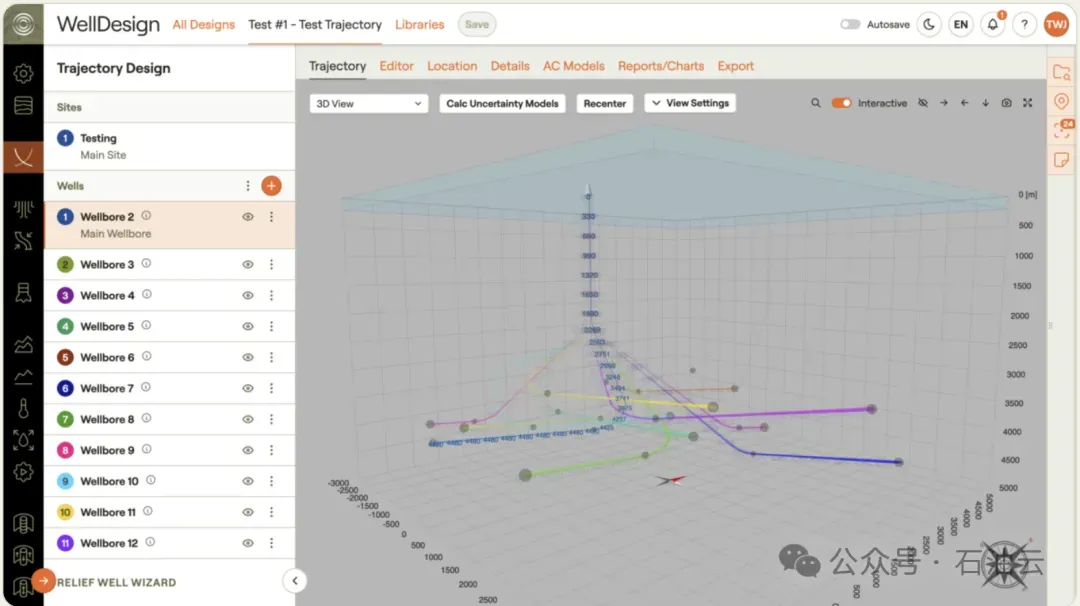Image resolution: width=1080 pixels, height=606 pixels.
Task: Open language selector EN
Action: click(x=961, y=24)
